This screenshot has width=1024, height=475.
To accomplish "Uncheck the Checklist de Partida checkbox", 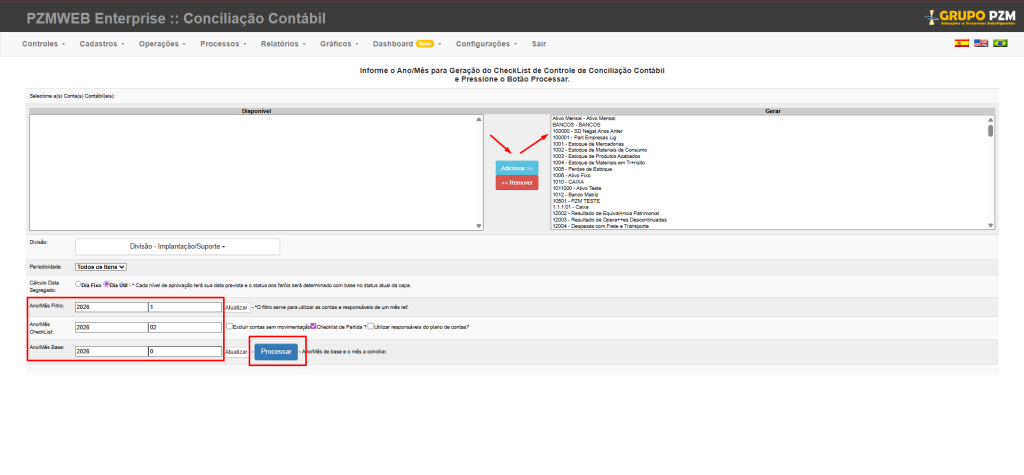I will pos(313,326).
